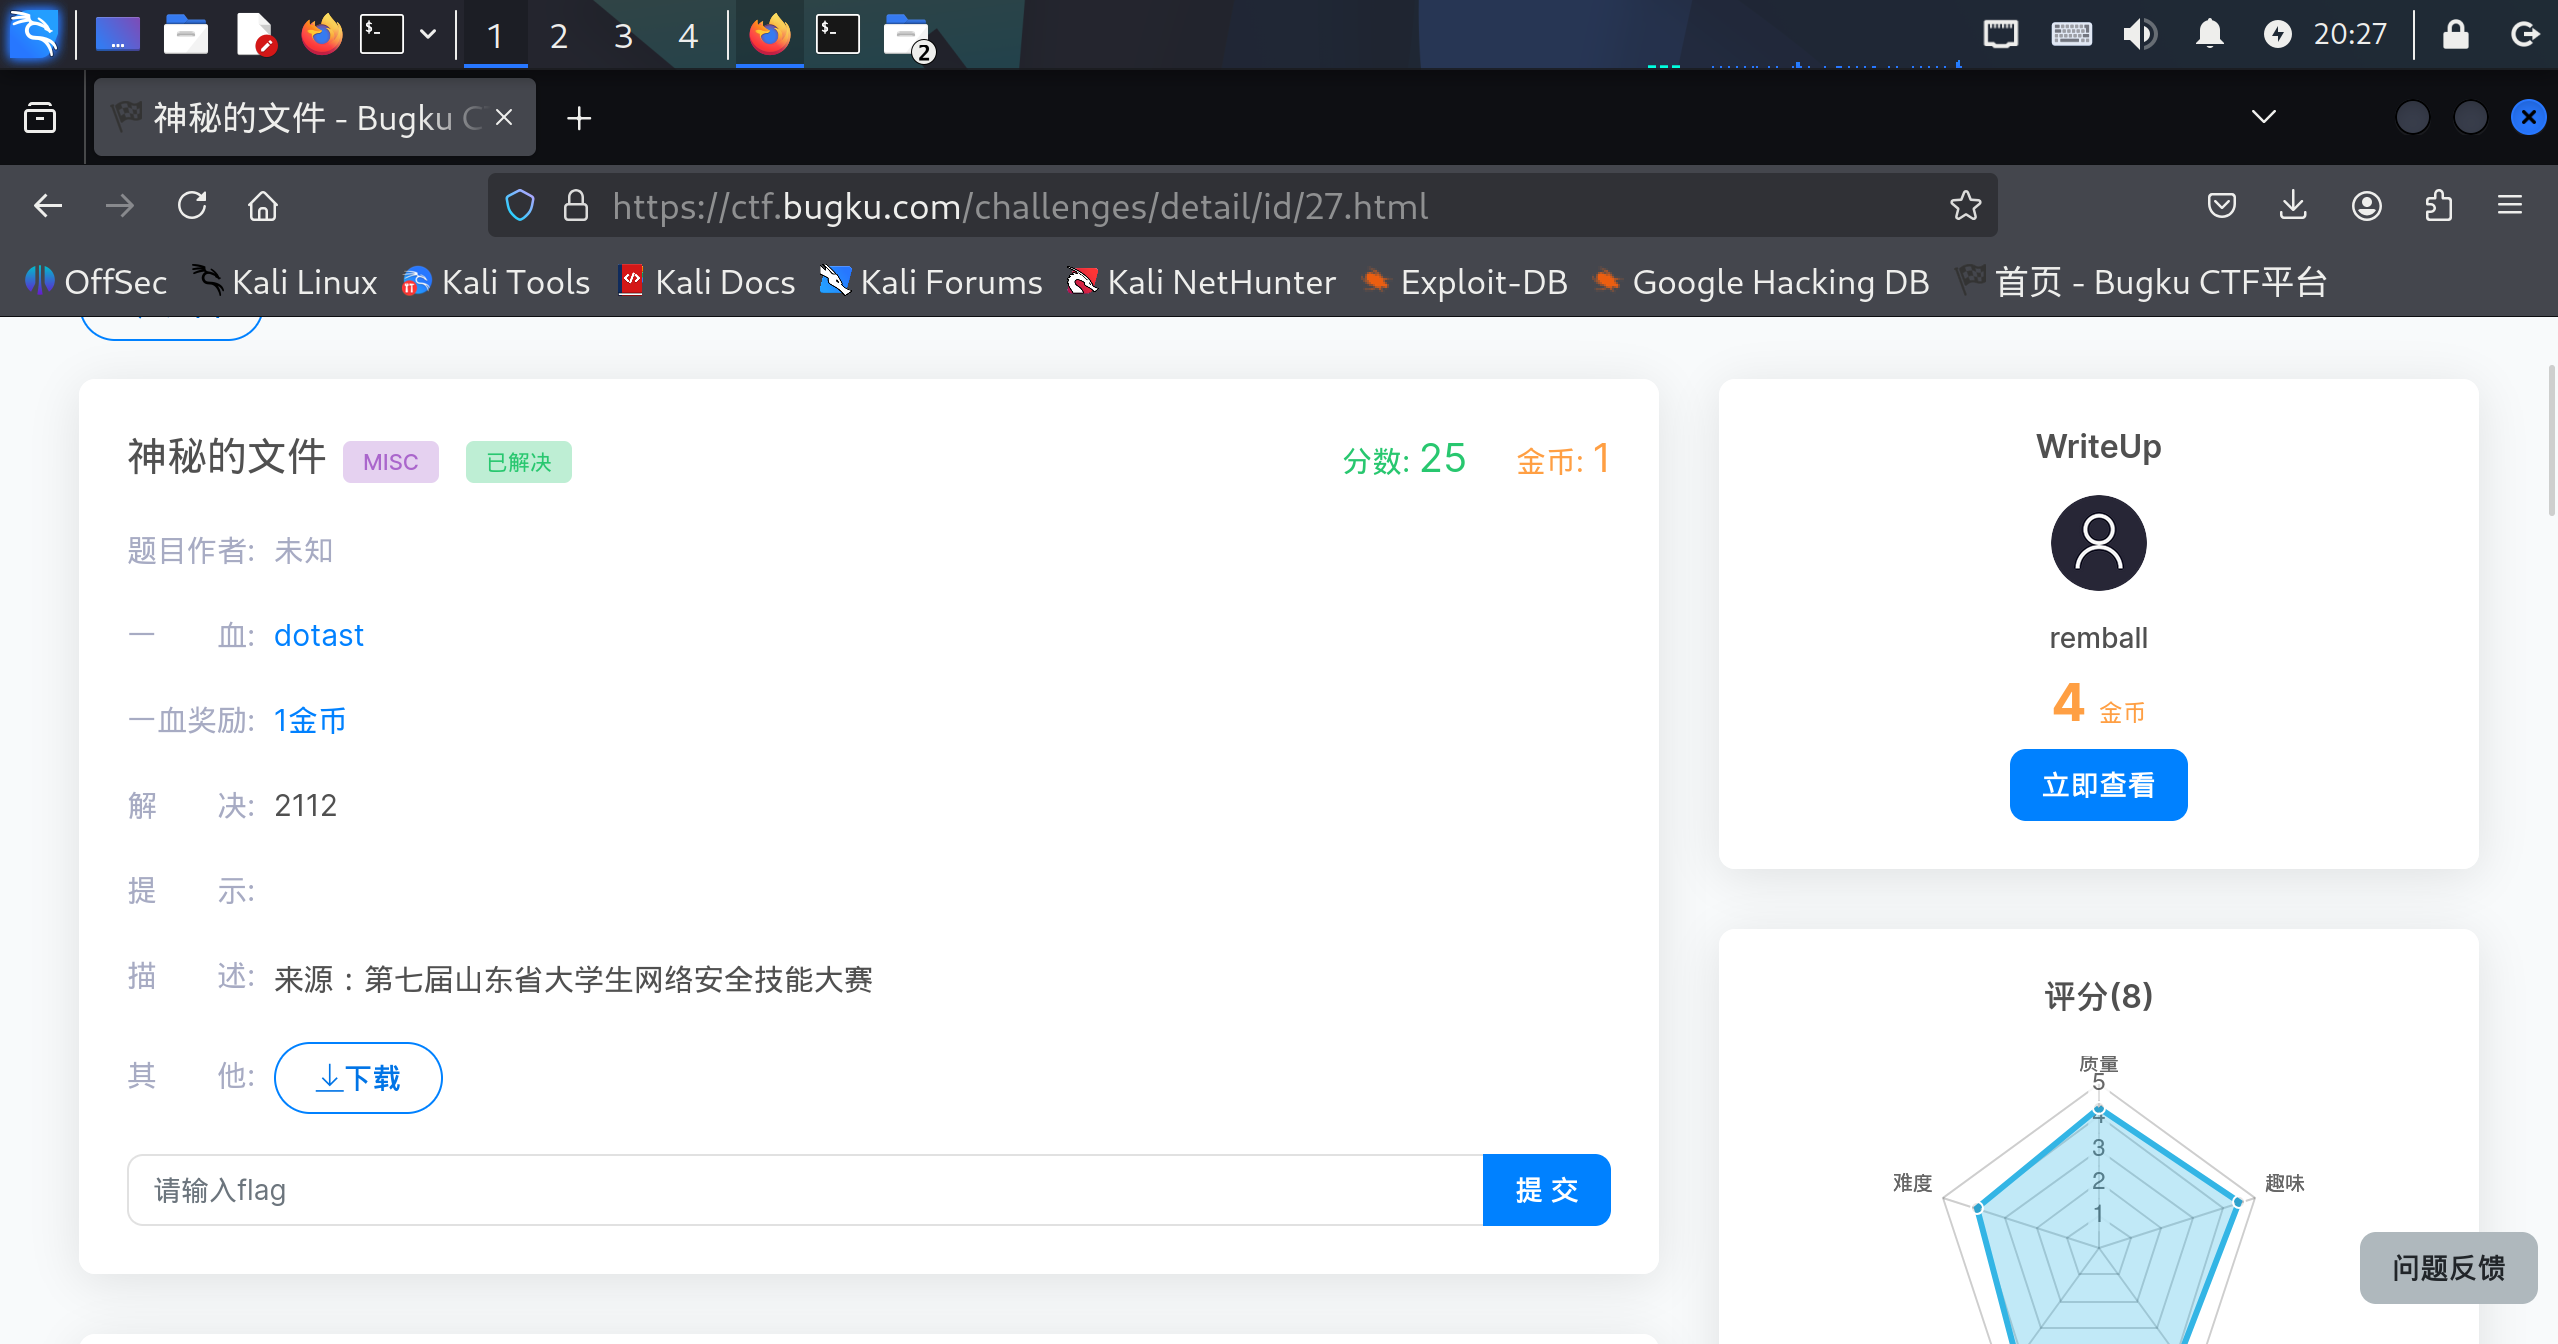This screenshot has height=1344, width=2558.
Task: Expand terminal launcher dropdown arrow in taskbar
Action: pos(428,35)
